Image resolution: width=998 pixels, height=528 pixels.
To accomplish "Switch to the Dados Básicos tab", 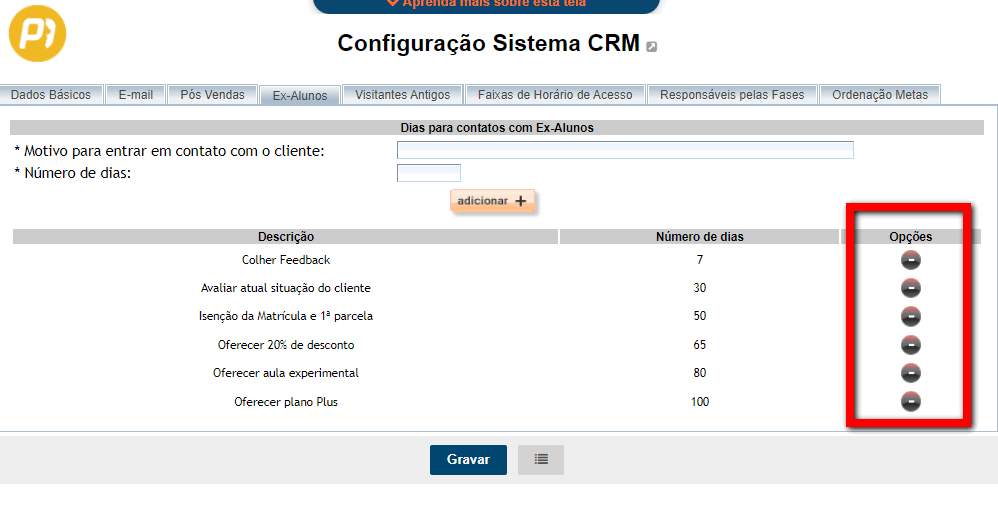I will point(51,95).
